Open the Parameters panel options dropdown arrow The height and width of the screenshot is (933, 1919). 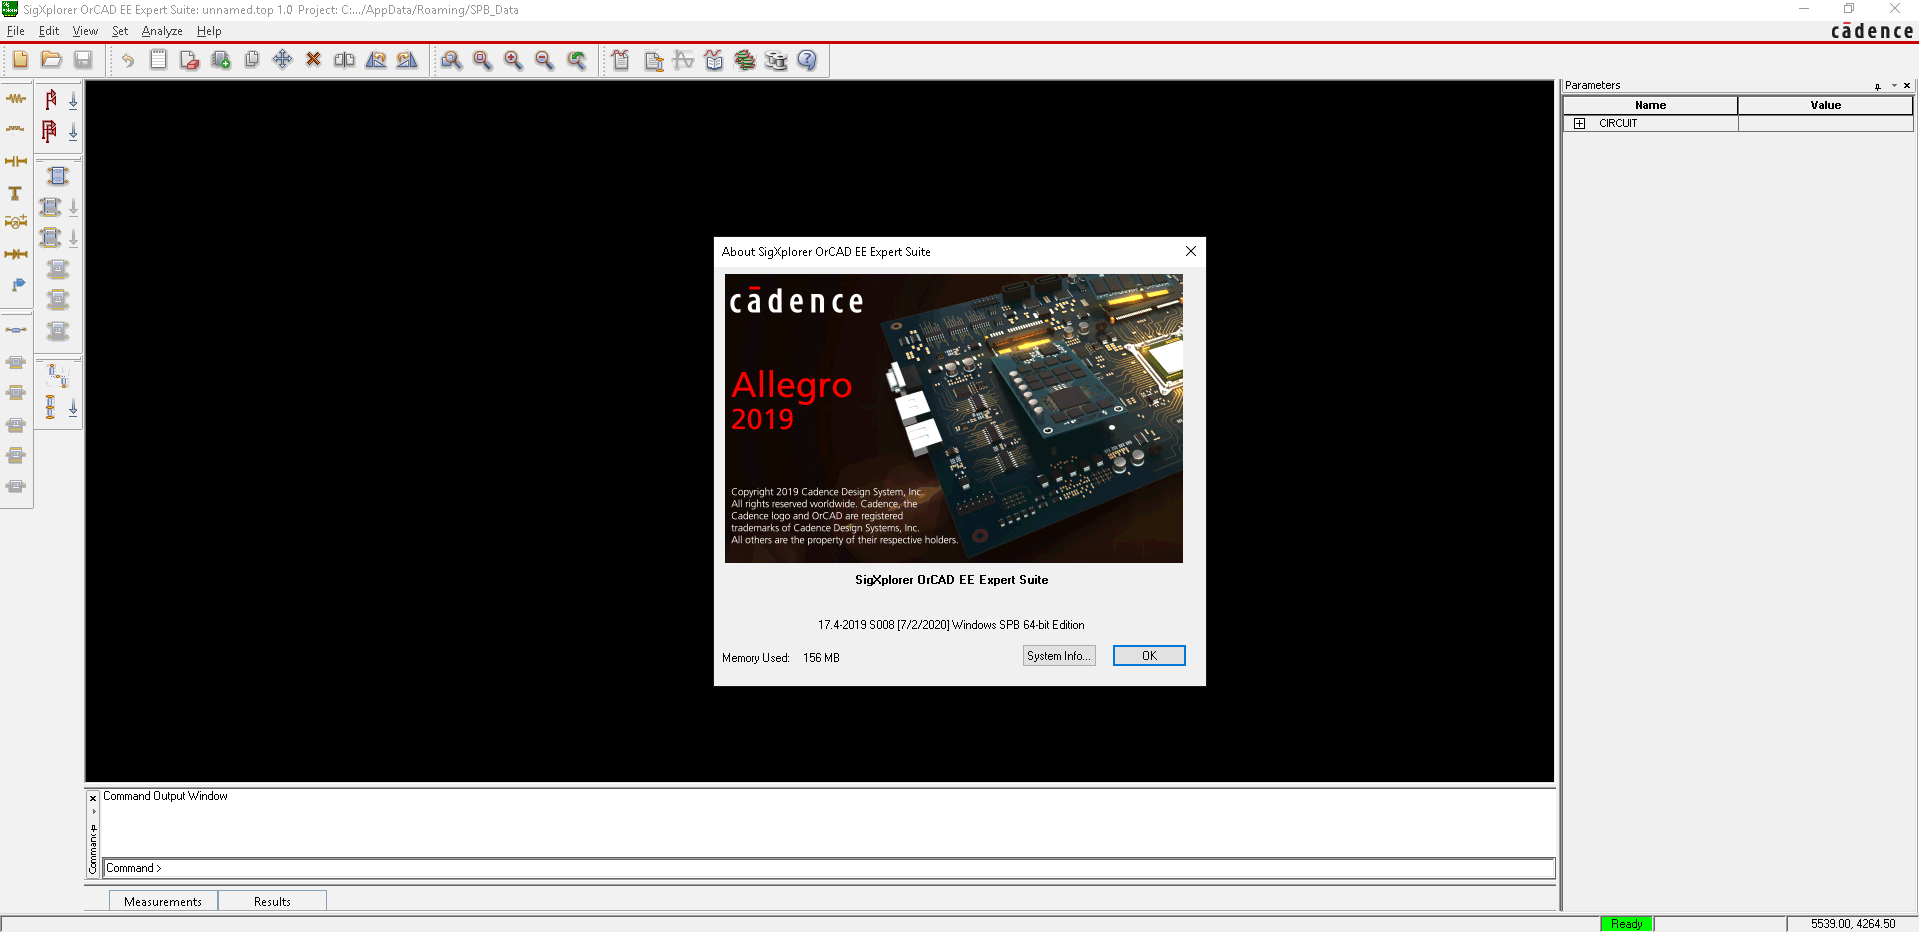1894,86
